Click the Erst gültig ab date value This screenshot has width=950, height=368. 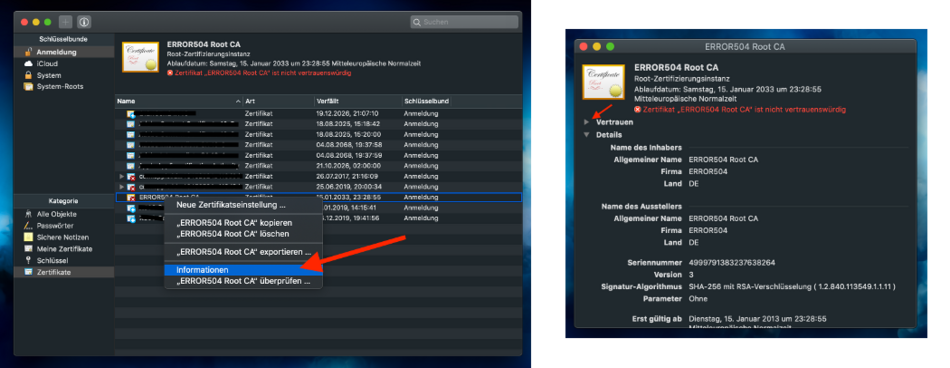coord(757,318)
